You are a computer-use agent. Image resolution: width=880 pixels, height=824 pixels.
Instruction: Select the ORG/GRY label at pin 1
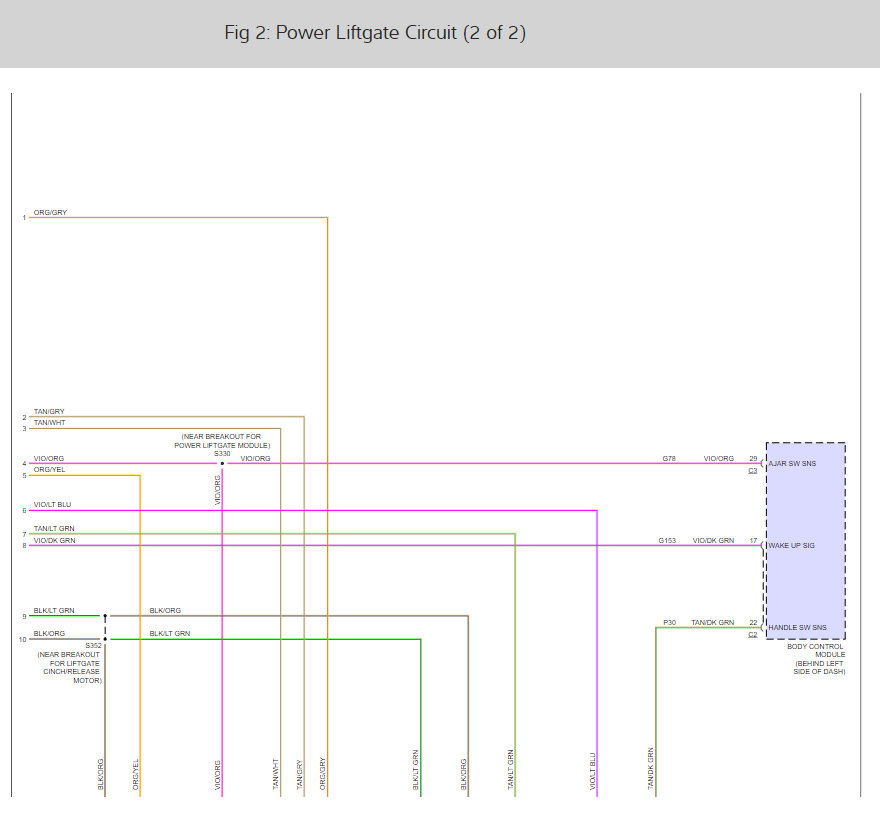click(50, 212)
